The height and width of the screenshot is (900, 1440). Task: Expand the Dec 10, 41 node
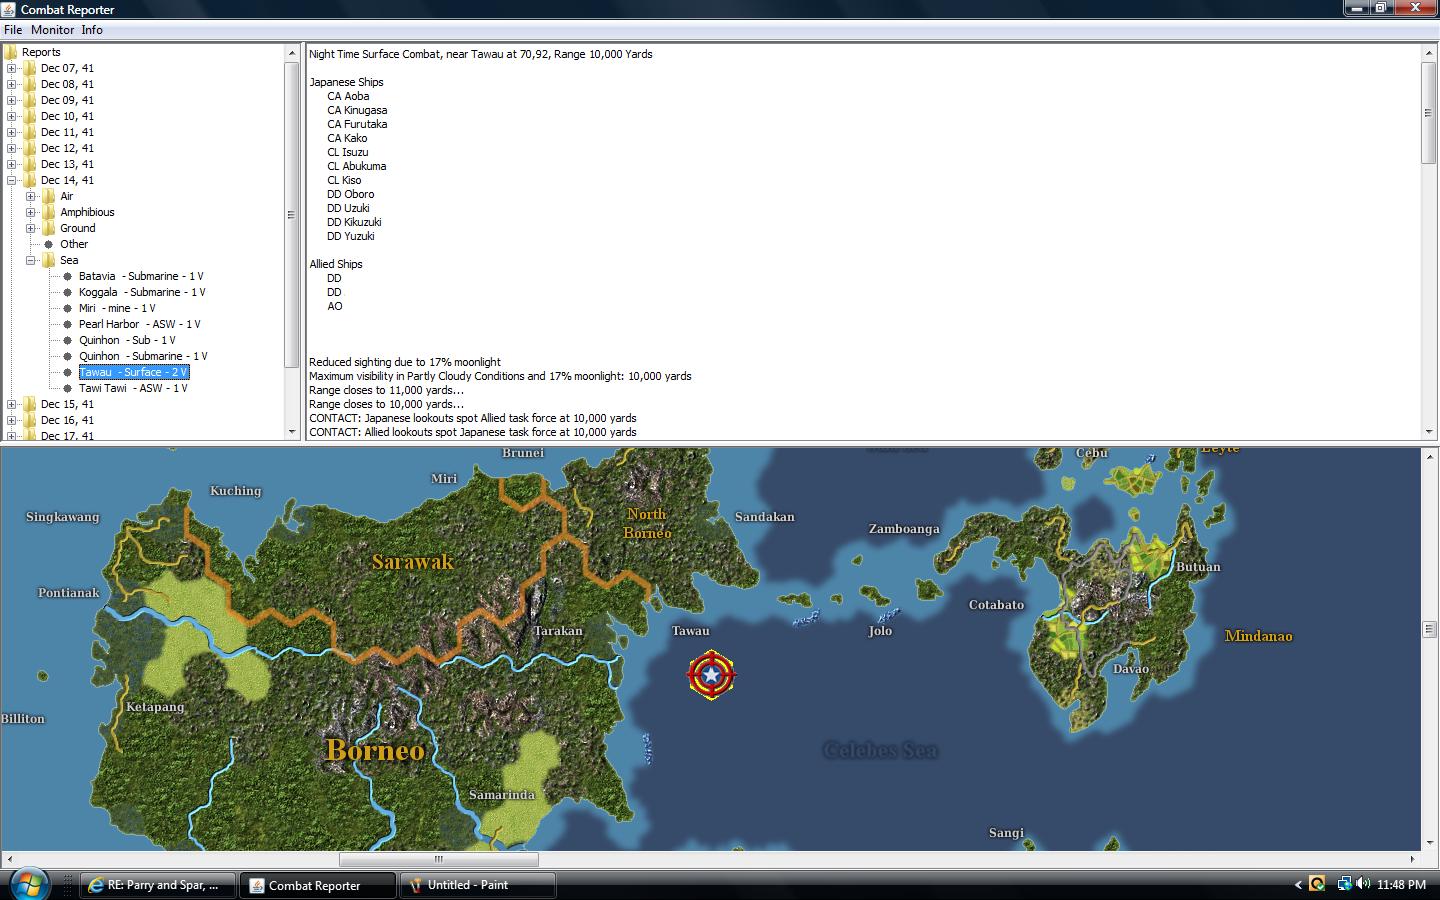click(x=11, y=116)
